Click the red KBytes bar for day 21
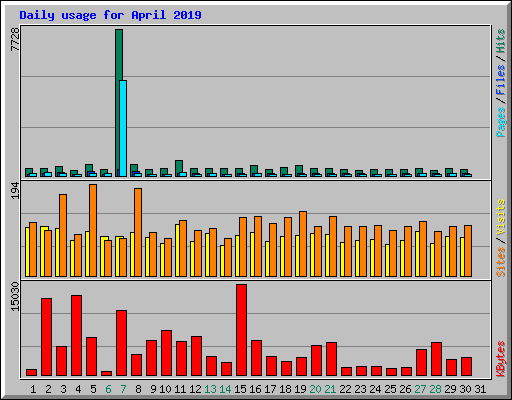 [x=332, y=359]
